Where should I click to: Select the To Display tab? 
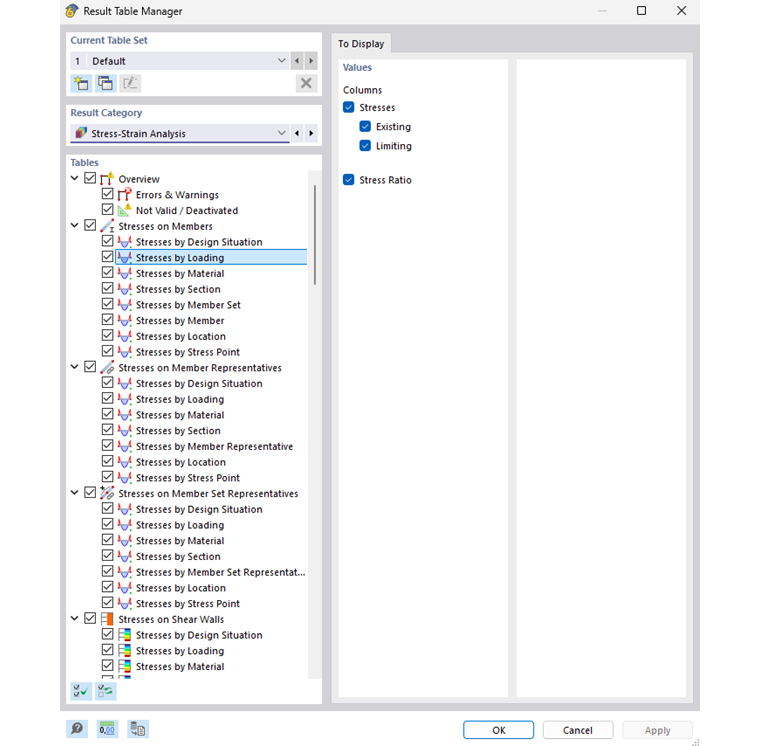click(x=361, y=44)
